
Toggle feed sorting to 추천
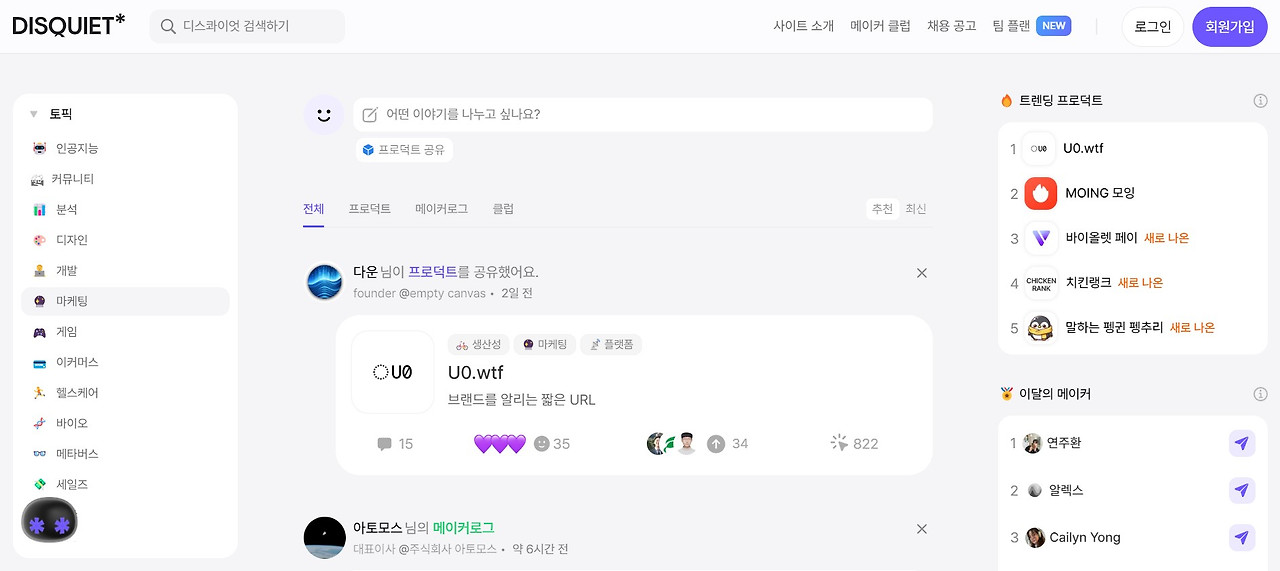(882, 209)
